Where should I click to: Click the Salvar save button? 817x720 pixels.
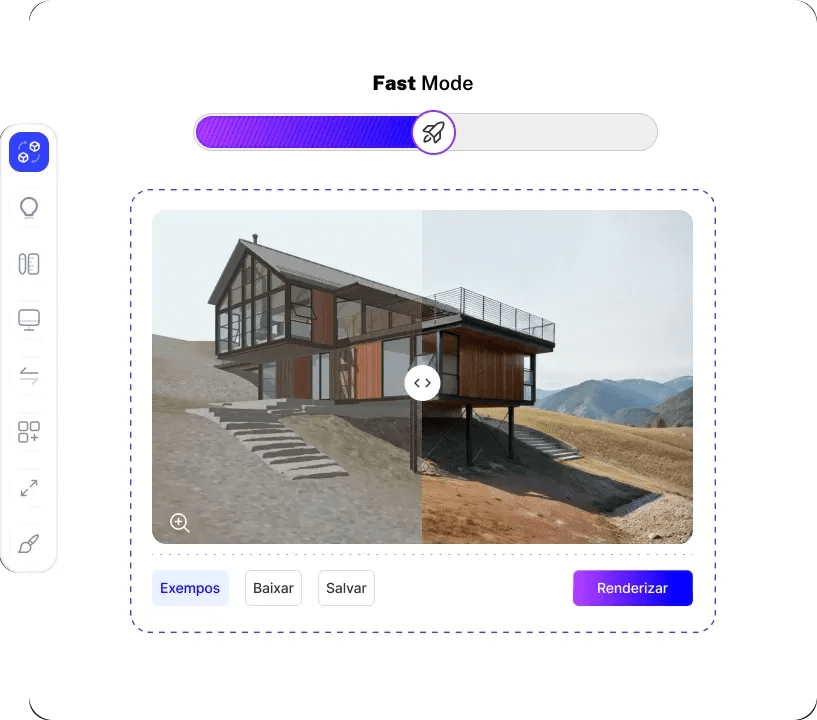[346, 588]
